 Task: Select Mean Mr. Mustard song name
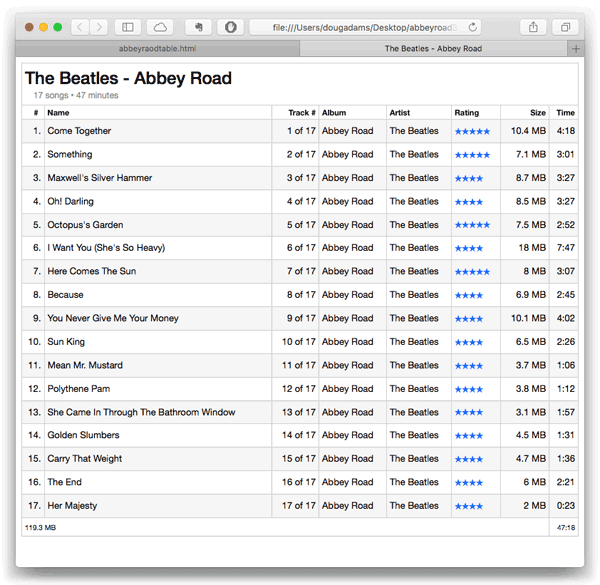coord(85,365)
